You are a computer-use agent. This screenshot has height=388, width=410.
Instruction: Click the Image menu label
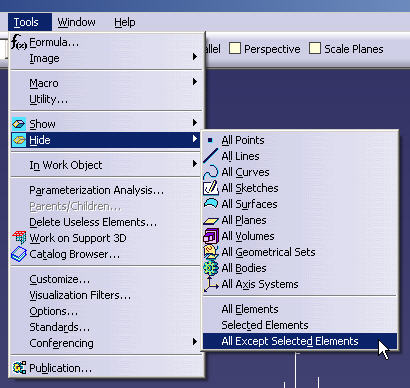(44, 59)
